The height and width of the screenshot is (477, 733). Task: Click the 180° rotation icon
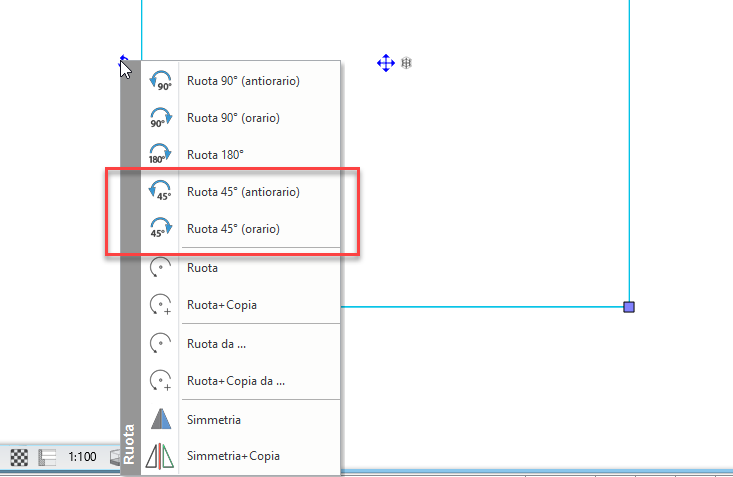pos(160,154)
